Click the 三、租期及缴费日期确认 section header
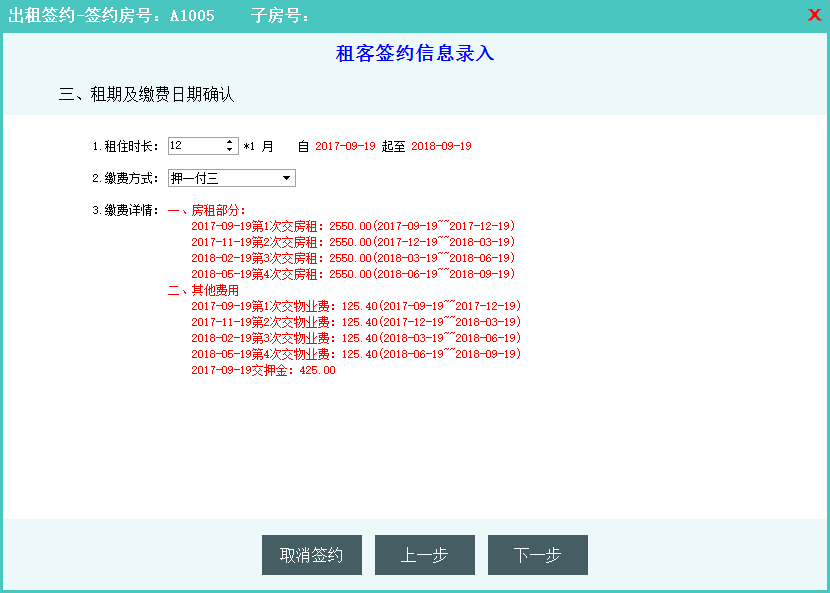The image size is (830, 593). (x=146, y=95)
